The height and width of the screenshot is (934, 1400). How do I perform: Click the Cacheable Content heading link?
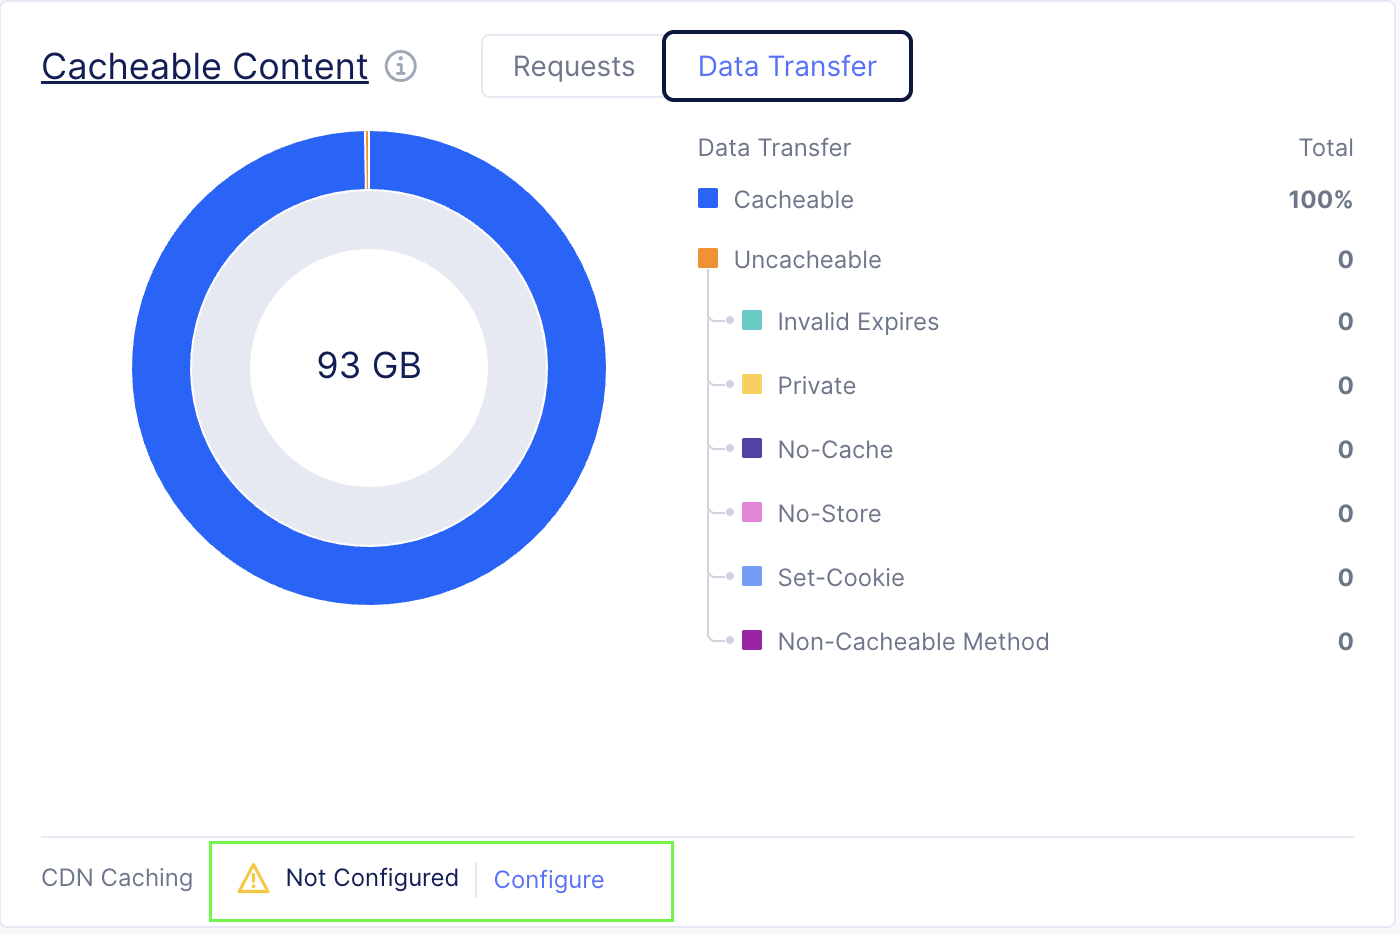(204, 66)
